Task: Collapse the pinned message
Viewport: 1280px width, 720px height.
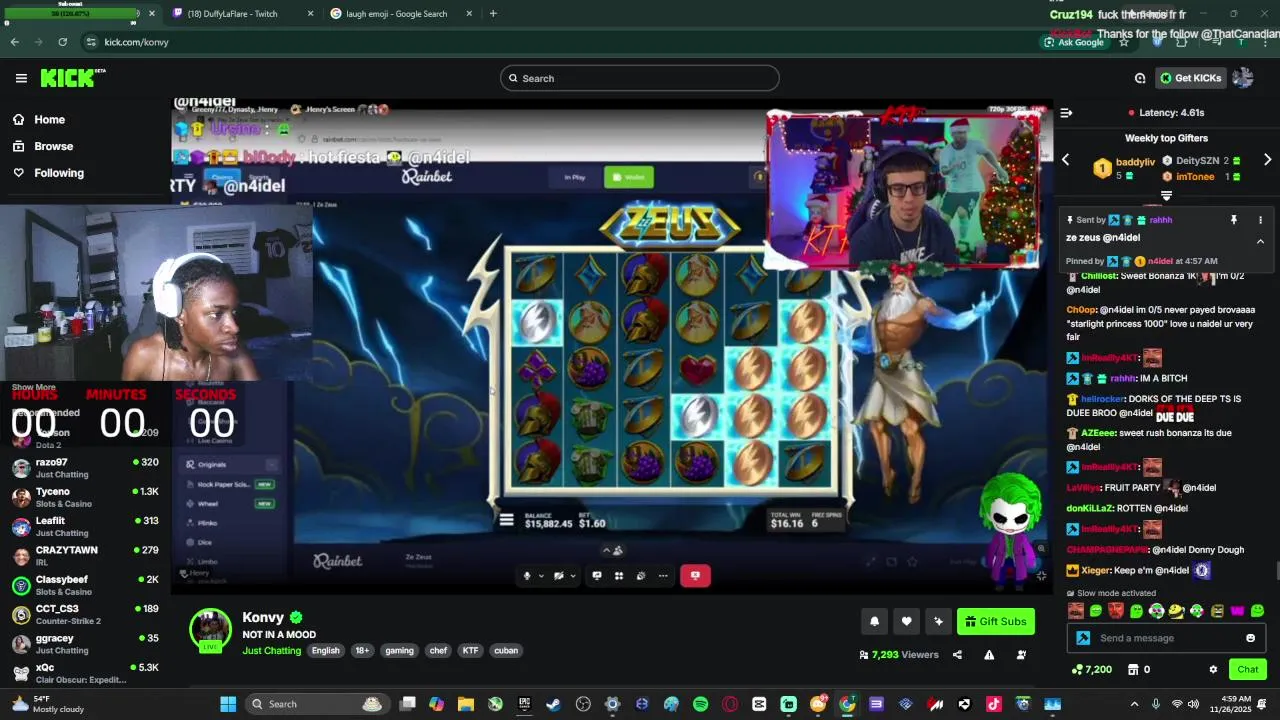Action: click(1260, 241)
